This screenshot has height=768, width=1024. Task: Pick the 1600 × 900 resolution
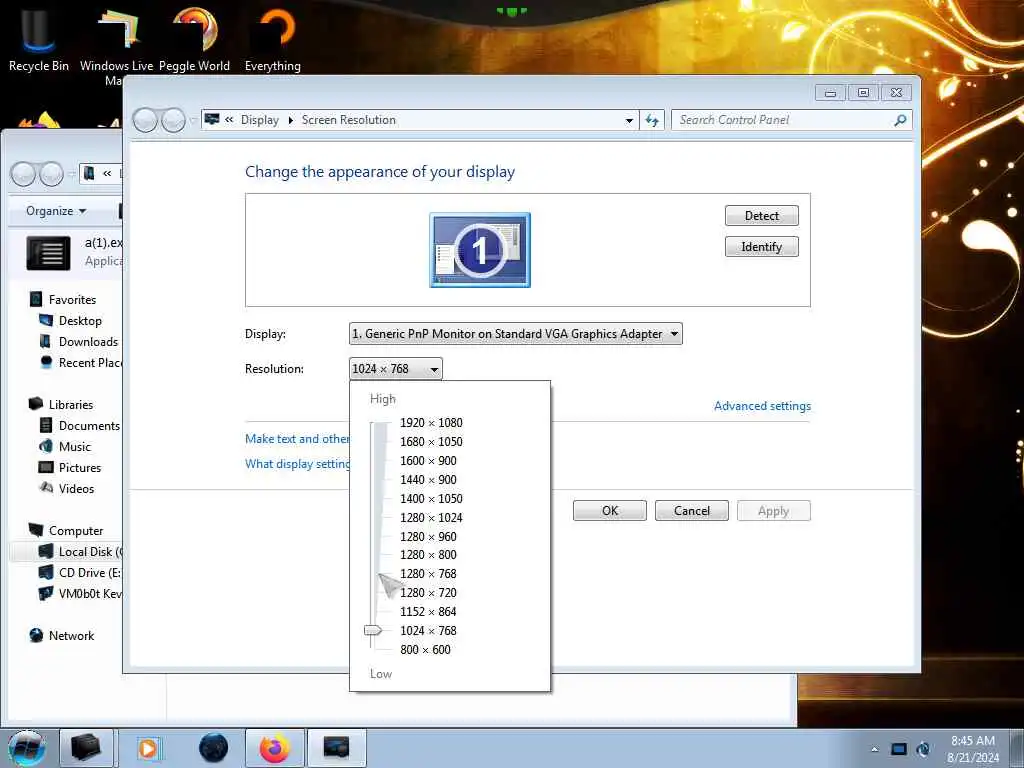[428, 460]
